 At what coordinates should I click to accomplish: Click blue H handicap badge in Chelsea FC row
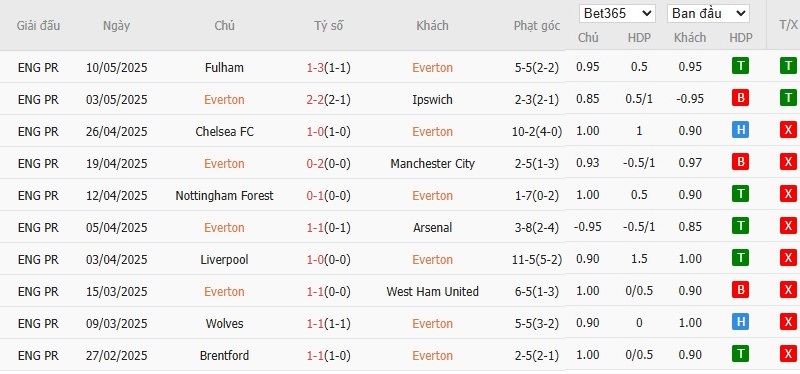pos(740,131)
